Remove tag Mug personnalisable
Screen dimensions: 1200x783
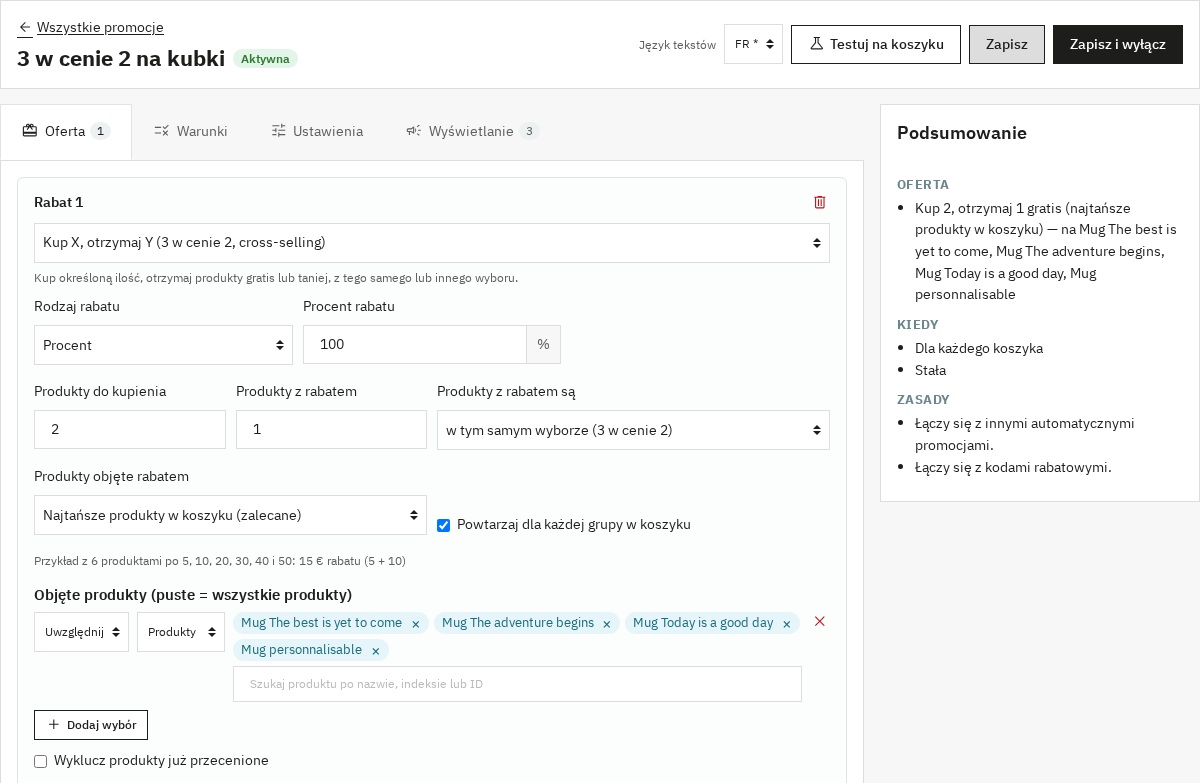376,651
